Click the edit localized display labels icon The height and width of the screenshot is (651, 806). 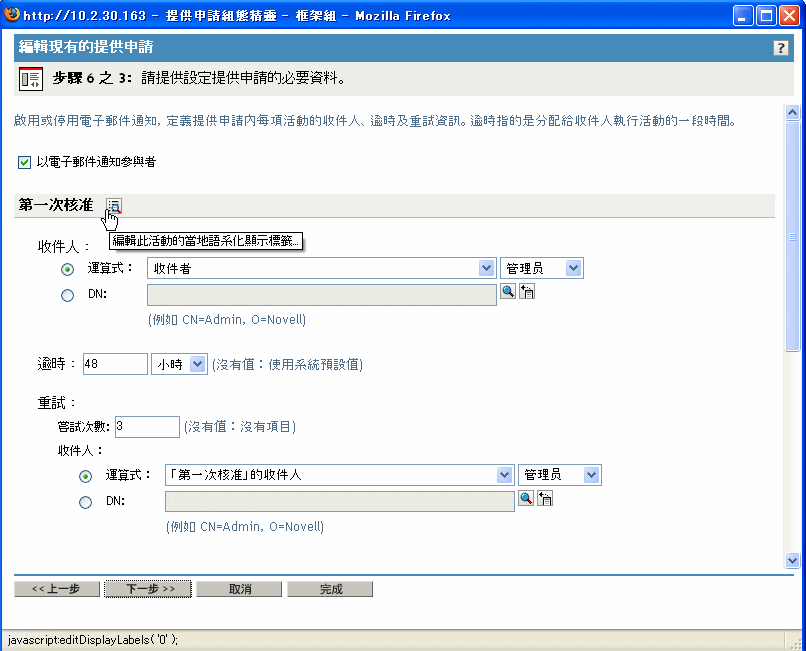coord(114,206)
